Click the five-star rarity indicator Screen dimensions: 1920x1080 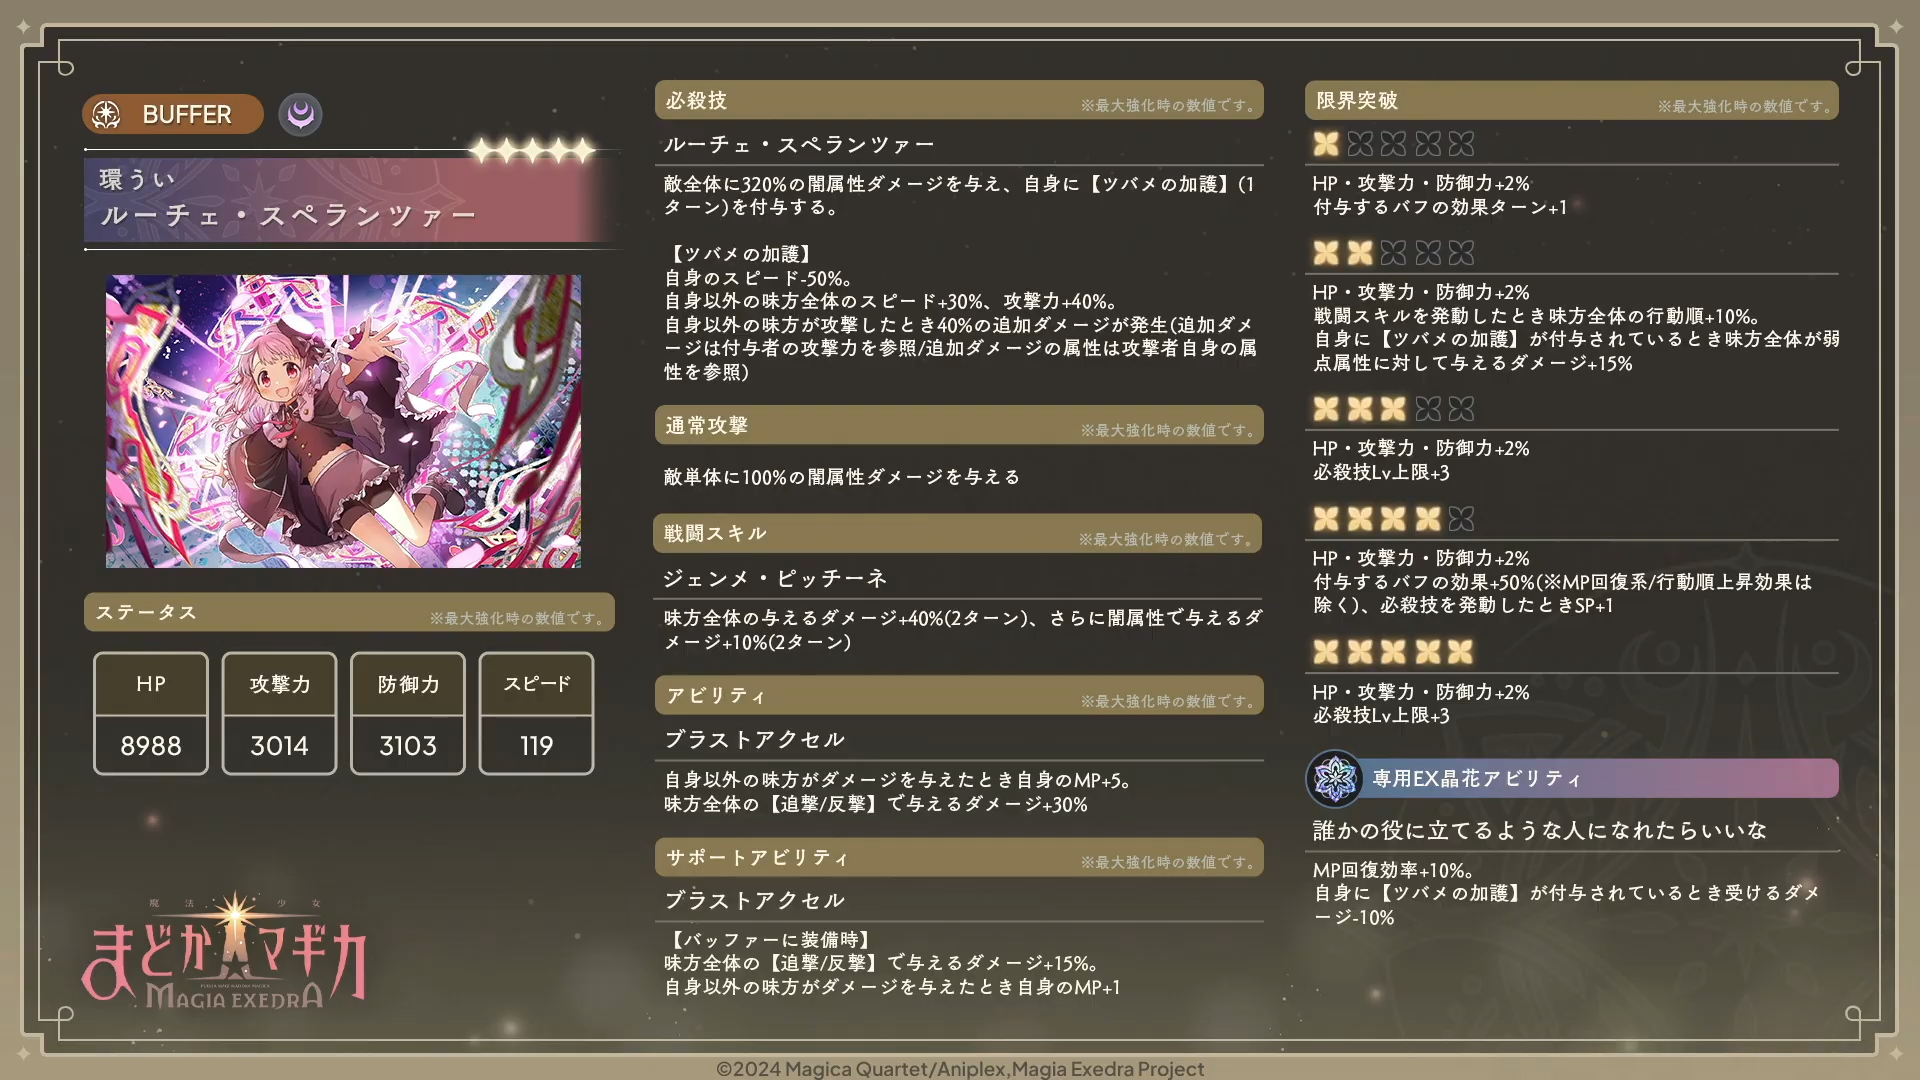click(x=532, y=151)
